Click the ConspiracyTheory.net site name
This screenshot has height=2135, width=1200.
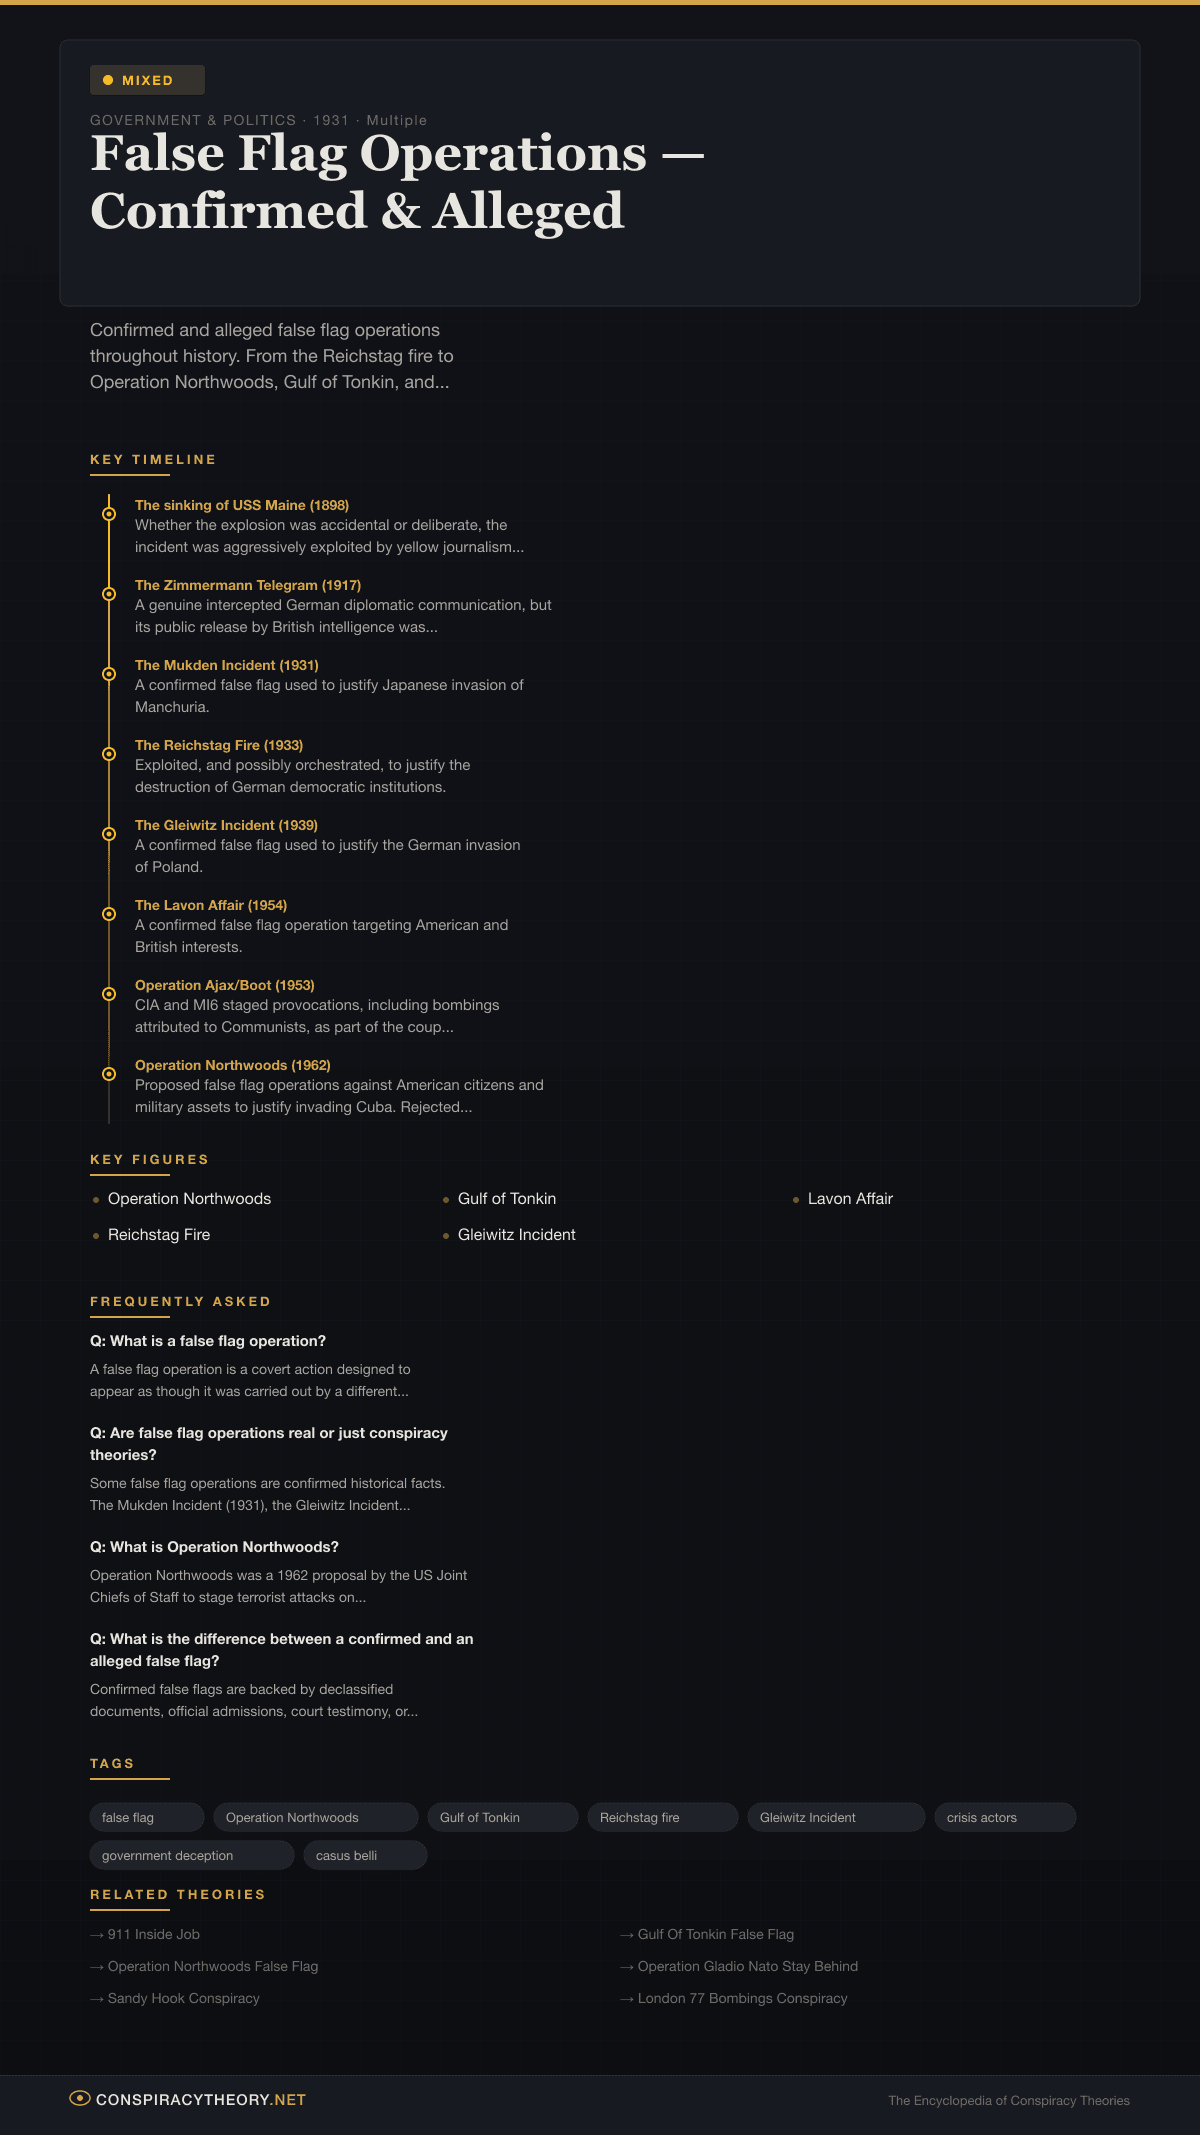tap(200, 2099)
